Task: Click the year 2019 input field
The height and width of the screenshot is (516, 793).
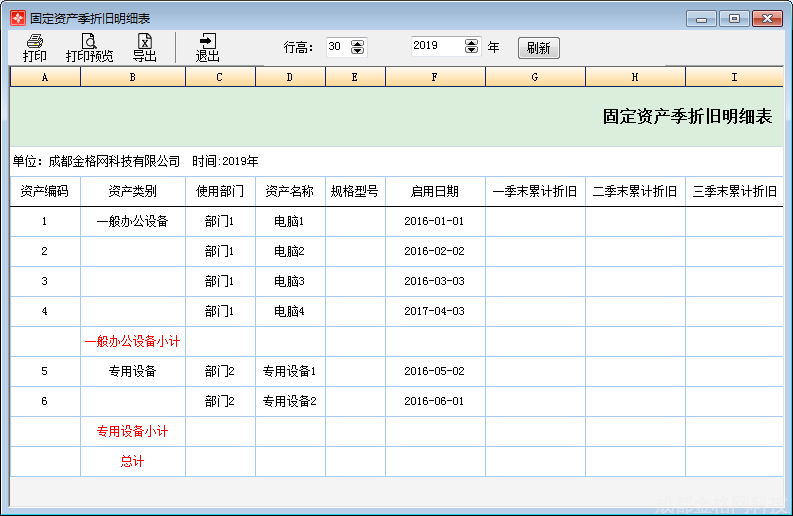Action: tap(435, 46)
